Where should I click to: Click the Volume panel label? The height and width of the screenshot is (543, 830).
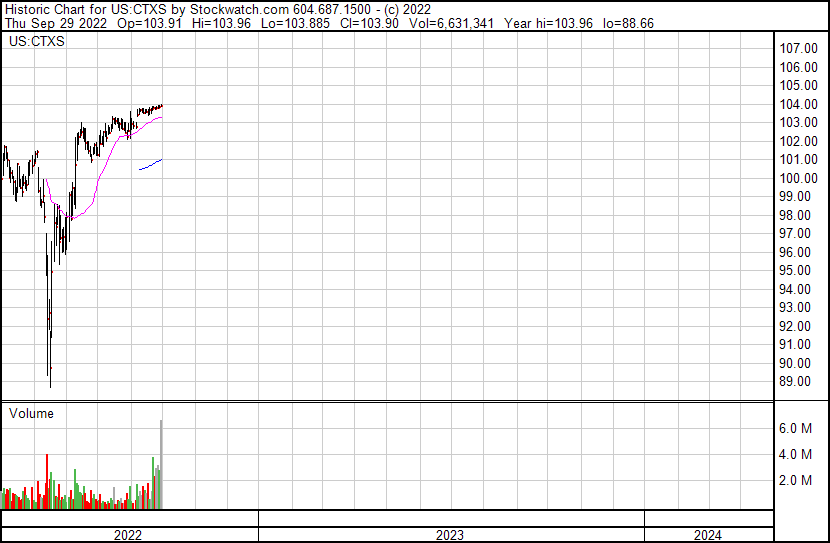coord(31,413)
